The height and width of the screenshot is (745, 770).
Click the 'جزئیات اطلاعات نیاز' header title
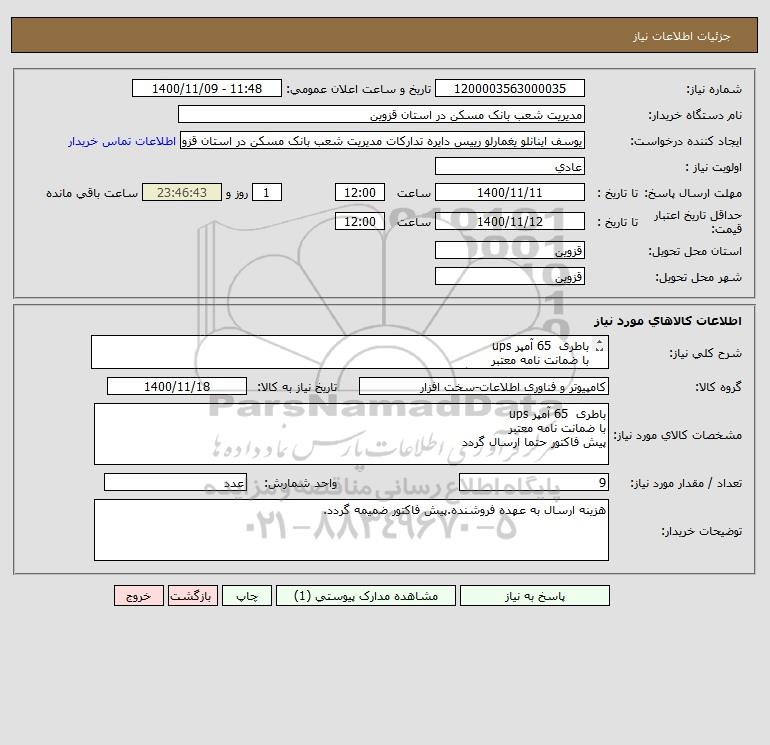682,36
